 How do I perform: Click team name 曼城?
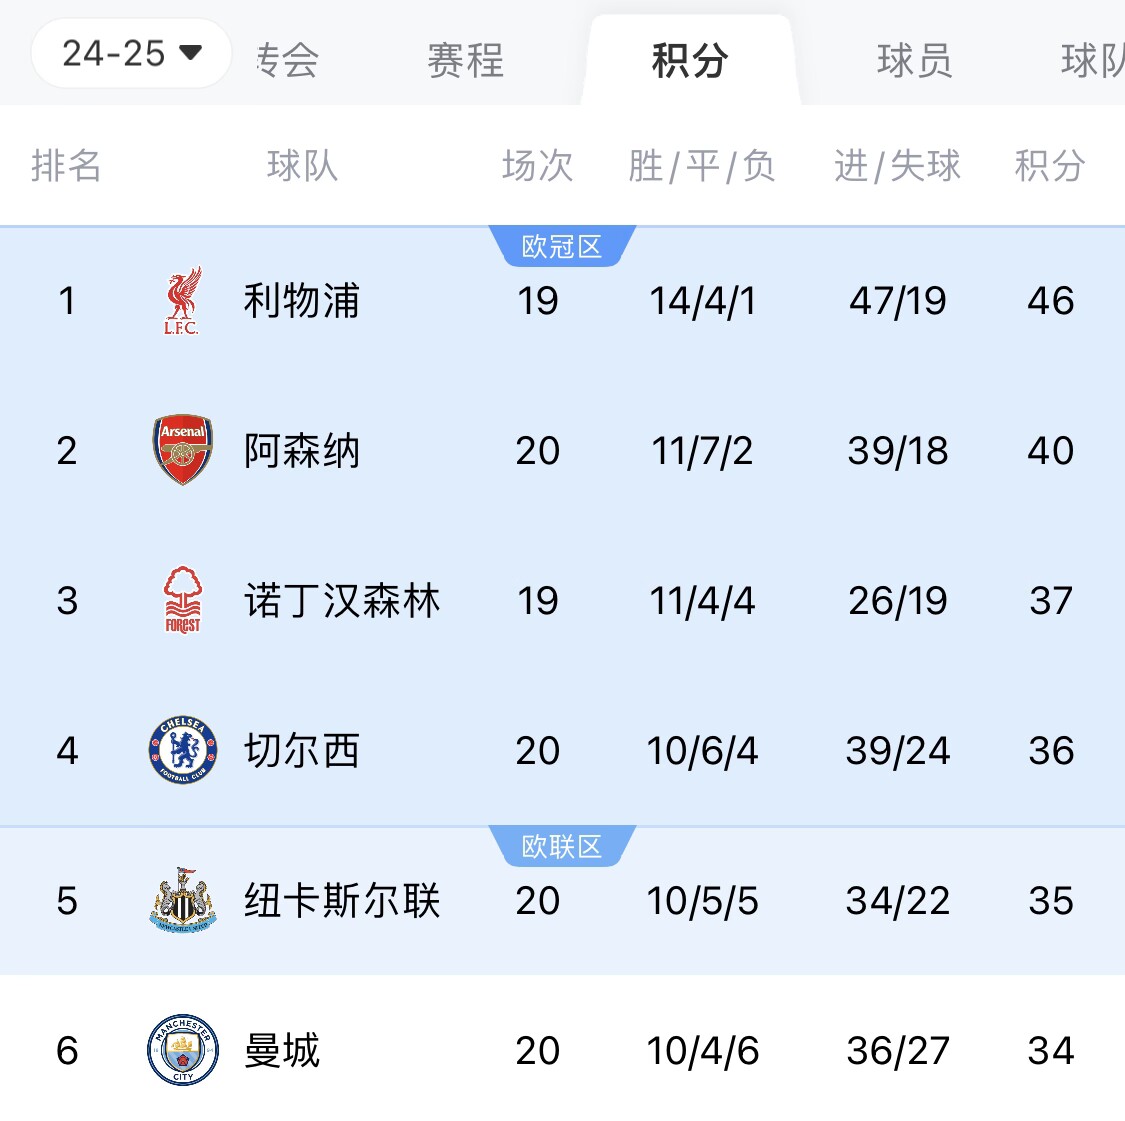[x=282, y=1051]
